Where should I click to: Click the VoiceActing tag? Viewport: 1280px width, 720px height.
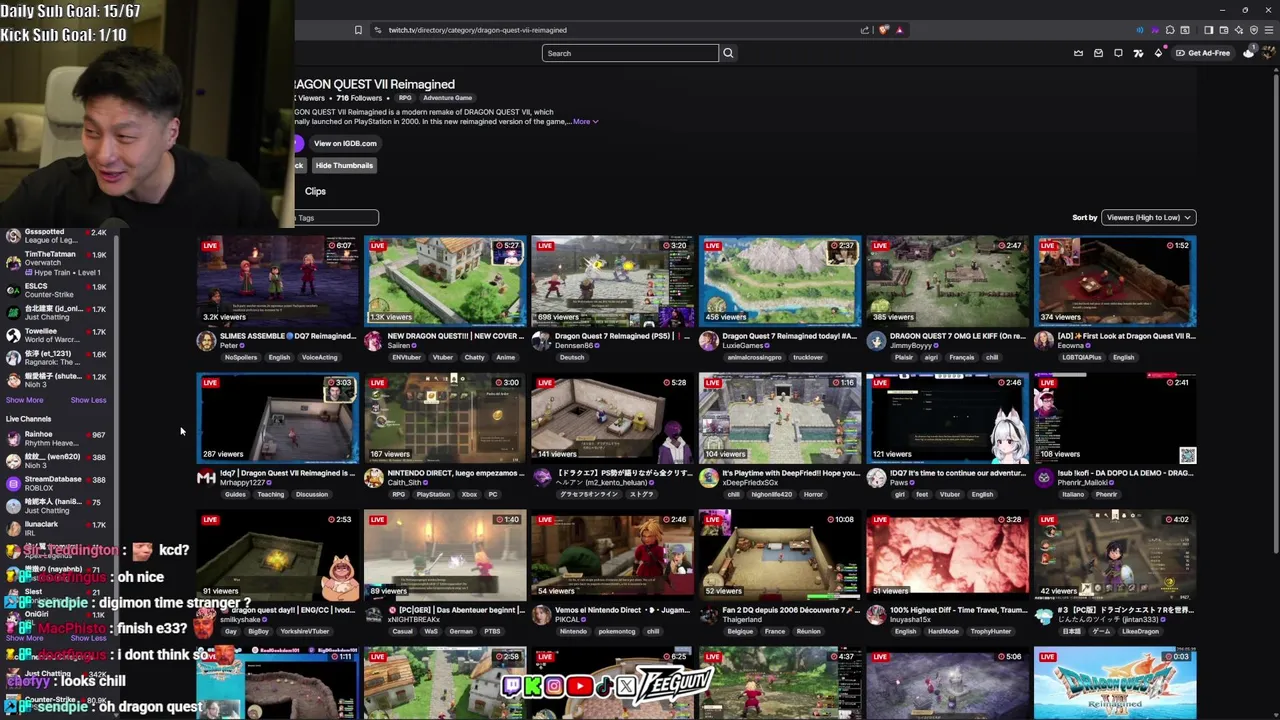pyautogui.click(x=319, y=357)
